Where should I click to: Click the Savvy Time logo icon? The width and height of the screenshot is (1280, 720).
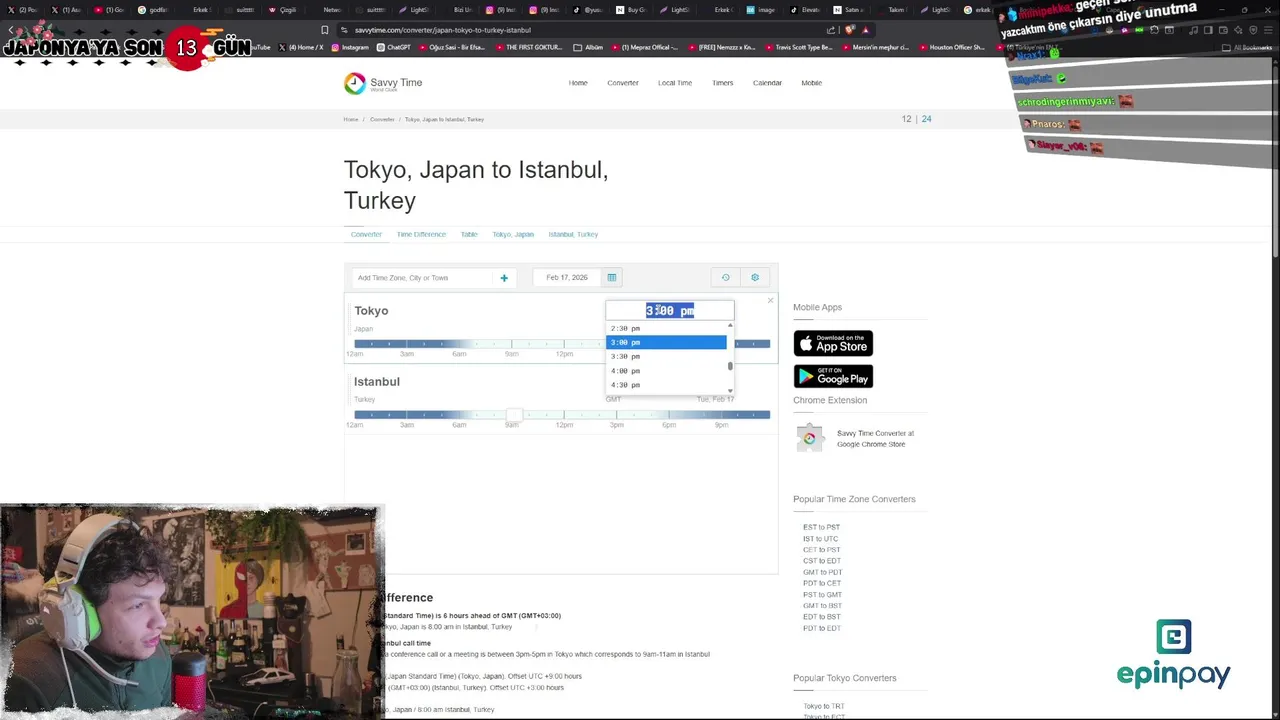(355, 84)
